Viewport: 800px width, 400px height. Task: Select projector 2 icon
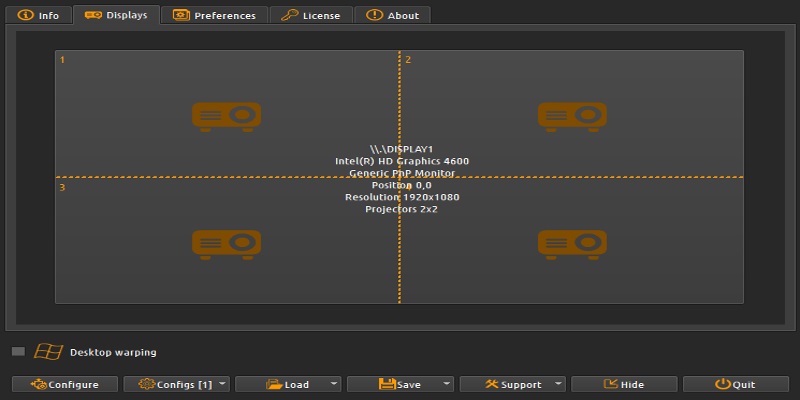pyautogui.click(x=572, y=117)
